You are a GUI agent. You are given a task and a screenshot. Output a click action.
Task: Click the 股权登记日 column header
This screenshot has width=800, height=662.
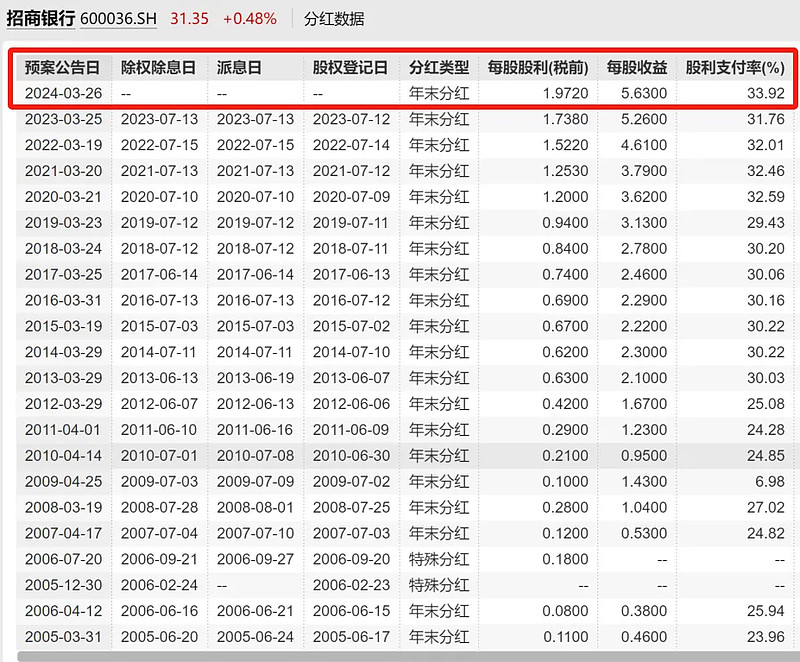click(x=350, y=67)
